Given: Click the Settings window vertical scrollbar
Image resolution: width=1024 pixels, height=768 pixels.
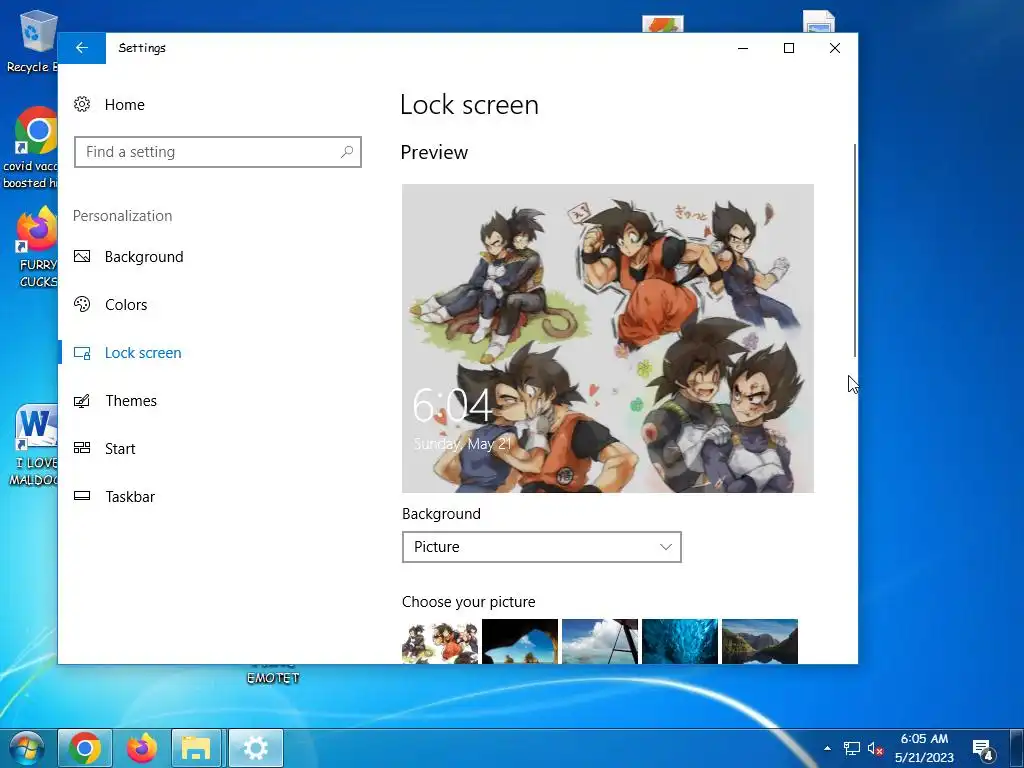Looking at the screenshot, I should [854, 250].
